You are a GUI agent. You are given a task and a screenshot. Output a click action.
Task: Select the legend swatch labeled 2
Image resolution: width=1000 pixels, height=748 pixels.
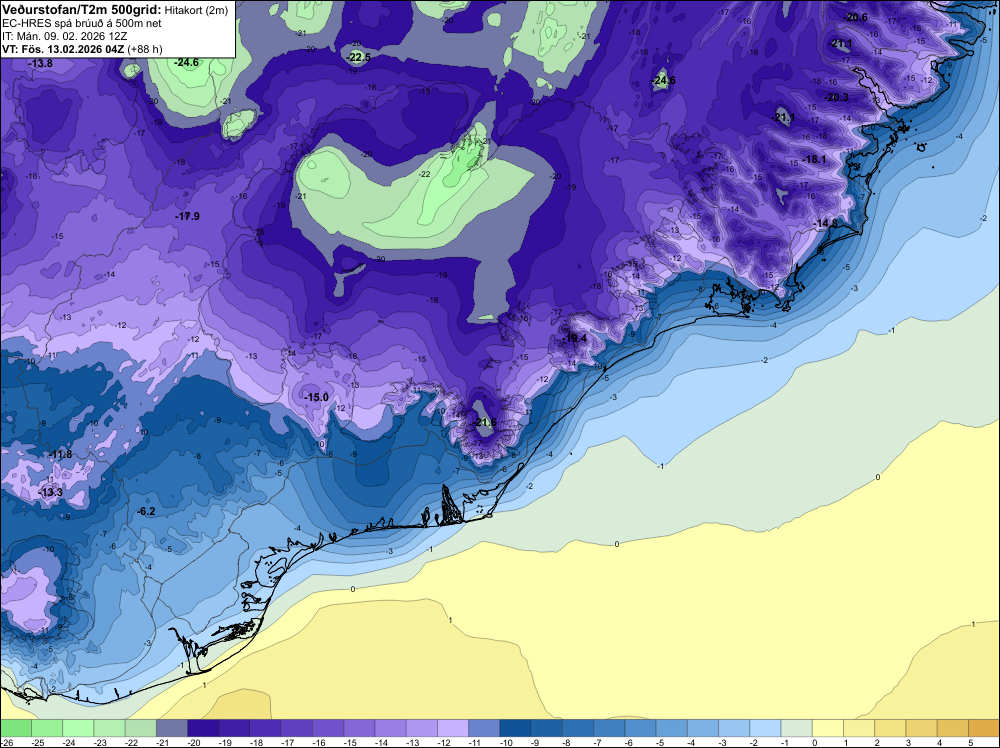click(x=891, y=728)
